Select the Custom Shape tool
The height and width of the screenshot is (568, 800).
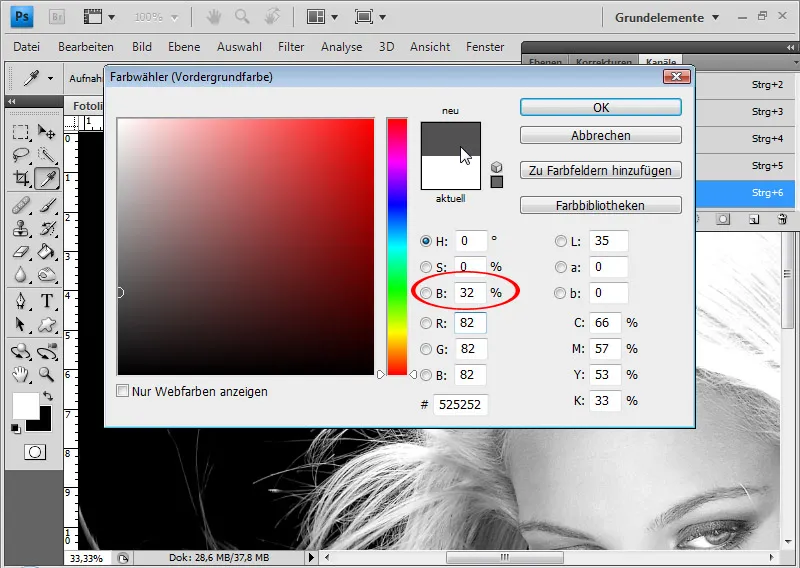click(x=47, y=324)
